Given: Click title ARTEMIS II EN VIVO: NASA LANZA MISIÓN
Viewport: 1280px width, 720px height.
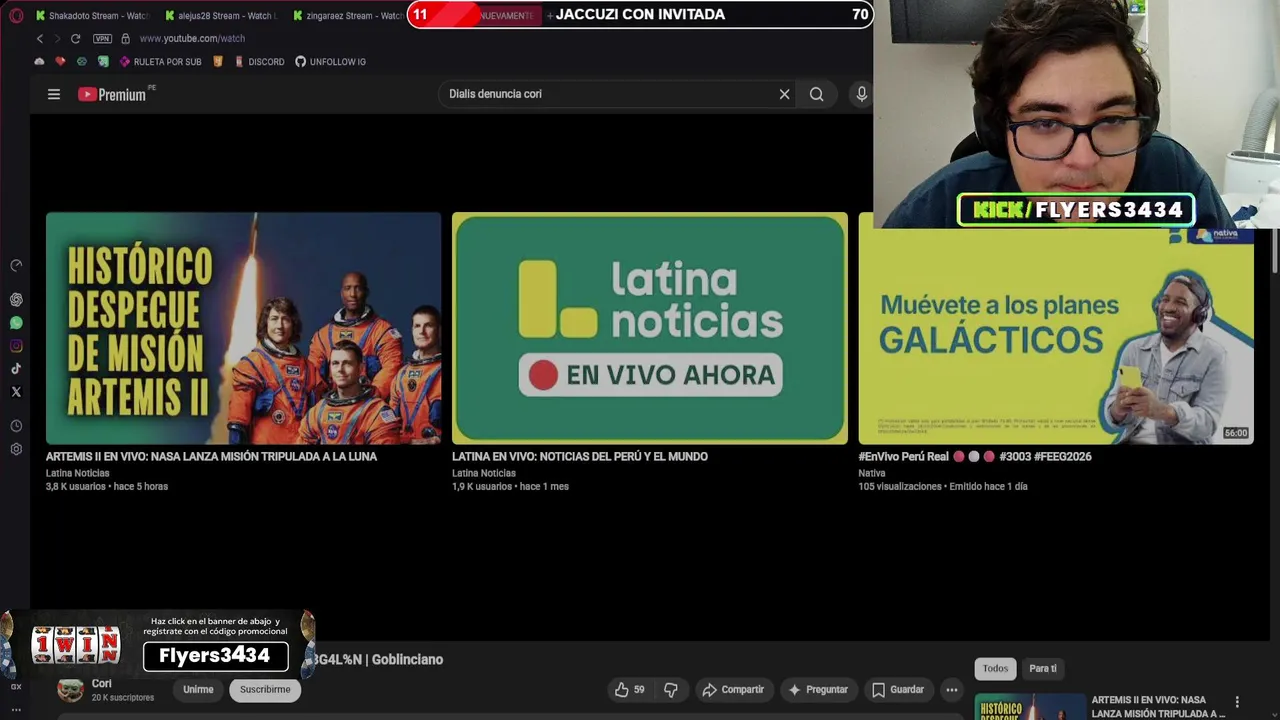Looking at the screenshot, I should 211,456.
